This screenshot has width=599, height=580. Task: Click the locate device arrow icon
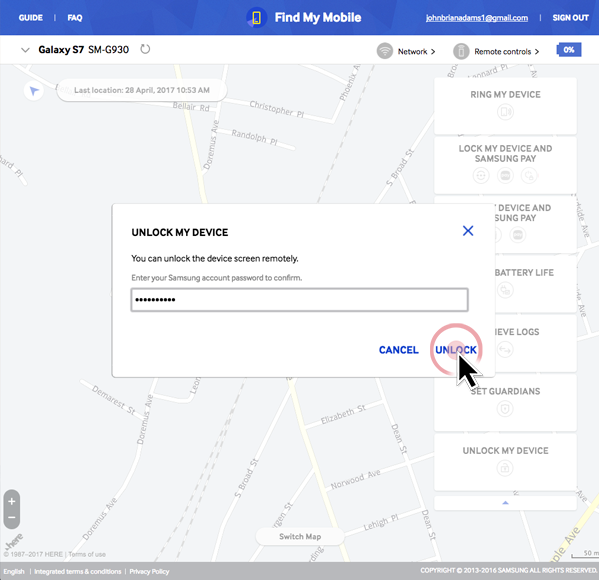(x=34, y=91)
